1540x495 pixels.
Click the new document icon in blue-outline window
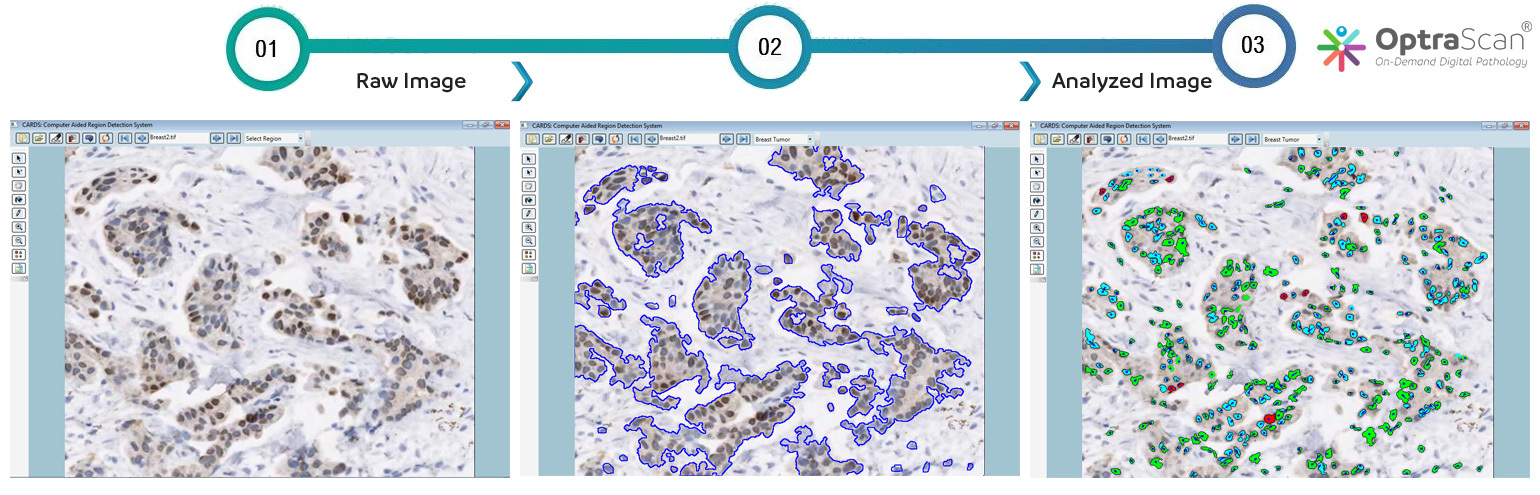[x=533, y=139]
